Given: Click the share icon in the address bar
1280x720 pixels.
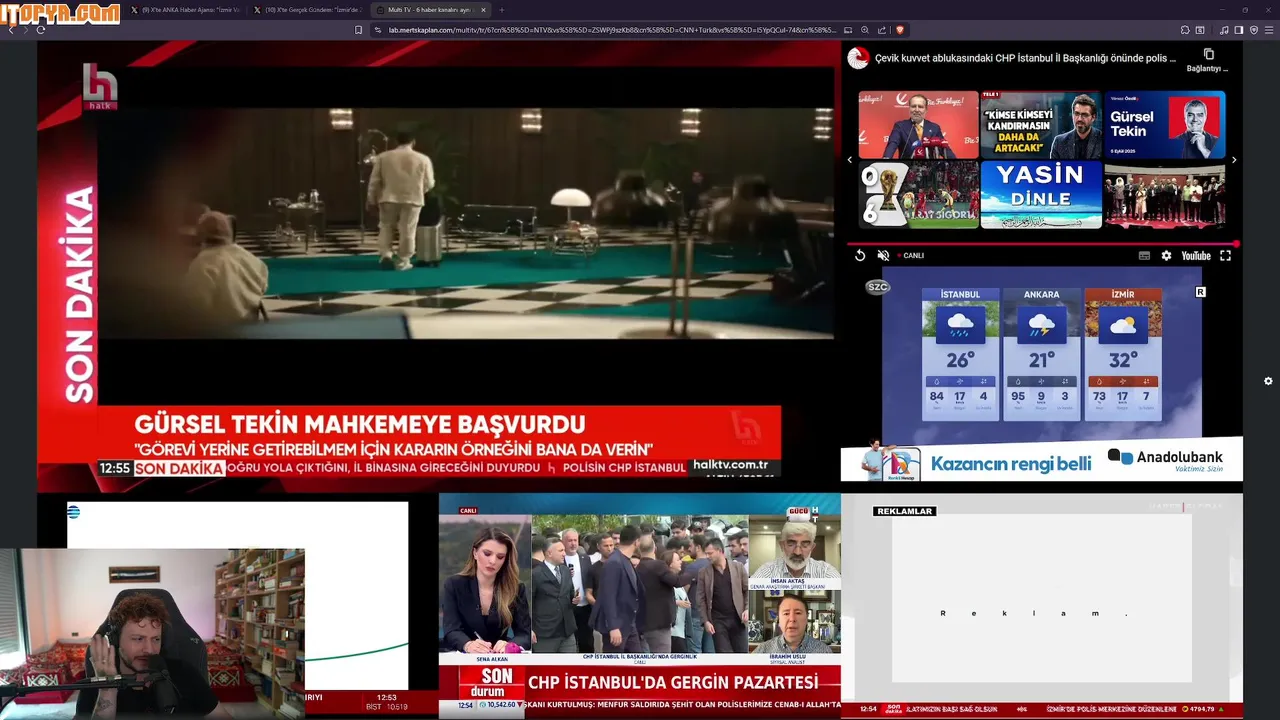Looking at the screenshot, I should tap(881, 30).
